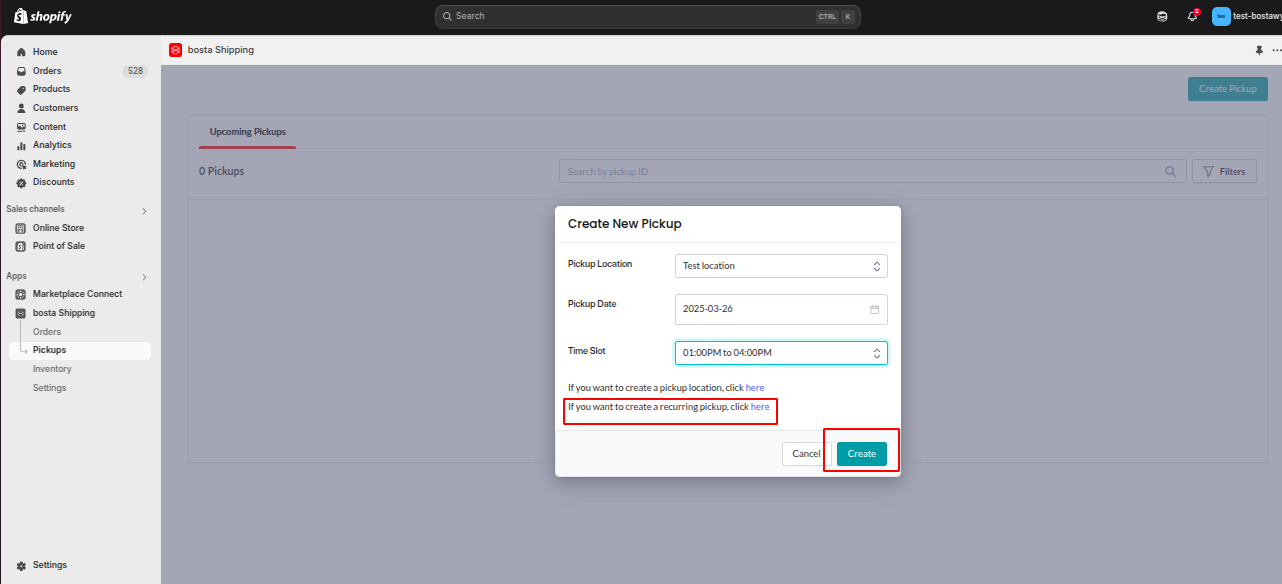The image size is (1282, 584).
Task: Open main Settings at sidebar bottom
Action: (50, 565)
